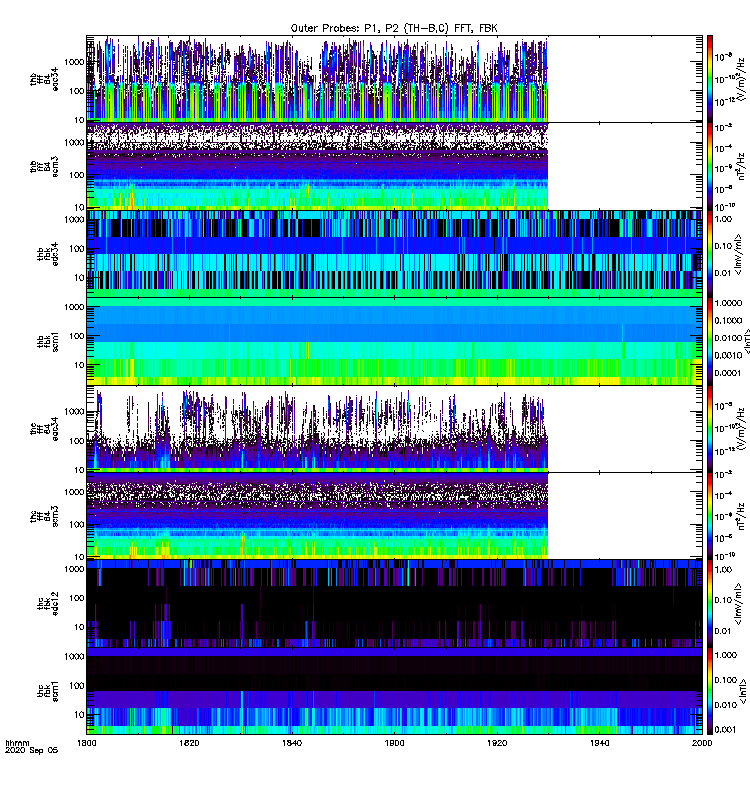The width and height of the screenshot is (750, 800).
Task: Click the 0.0001 value on thb fbk scm1 color scale
Action: coord(728,373)
